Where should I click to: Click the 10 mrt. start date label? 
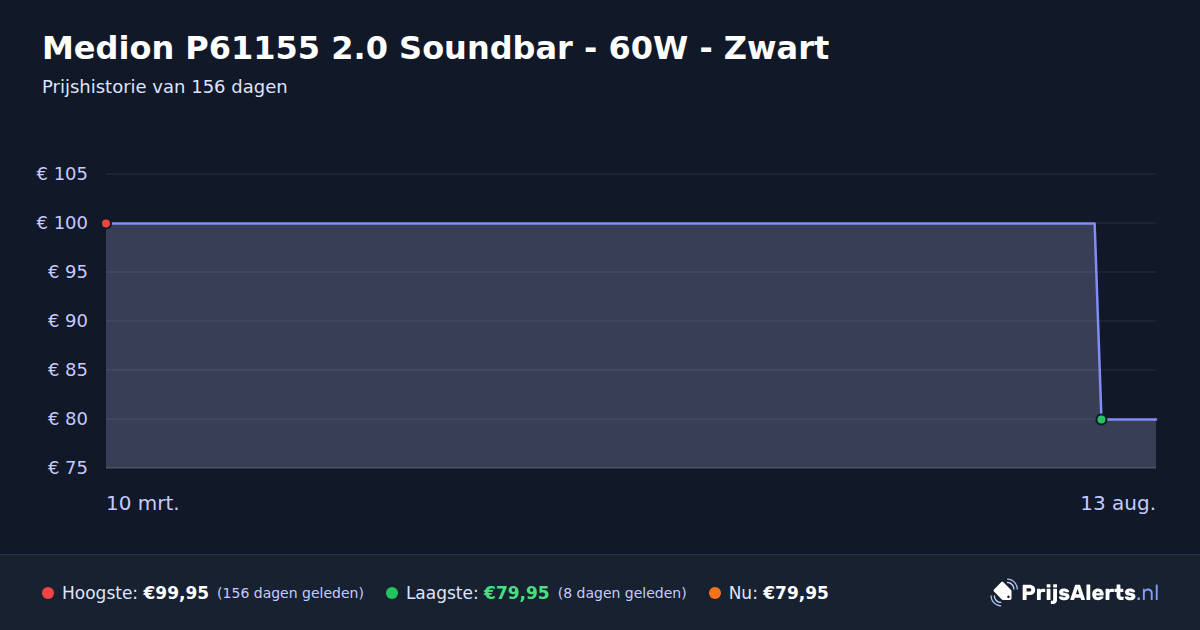tap(143, 504)
